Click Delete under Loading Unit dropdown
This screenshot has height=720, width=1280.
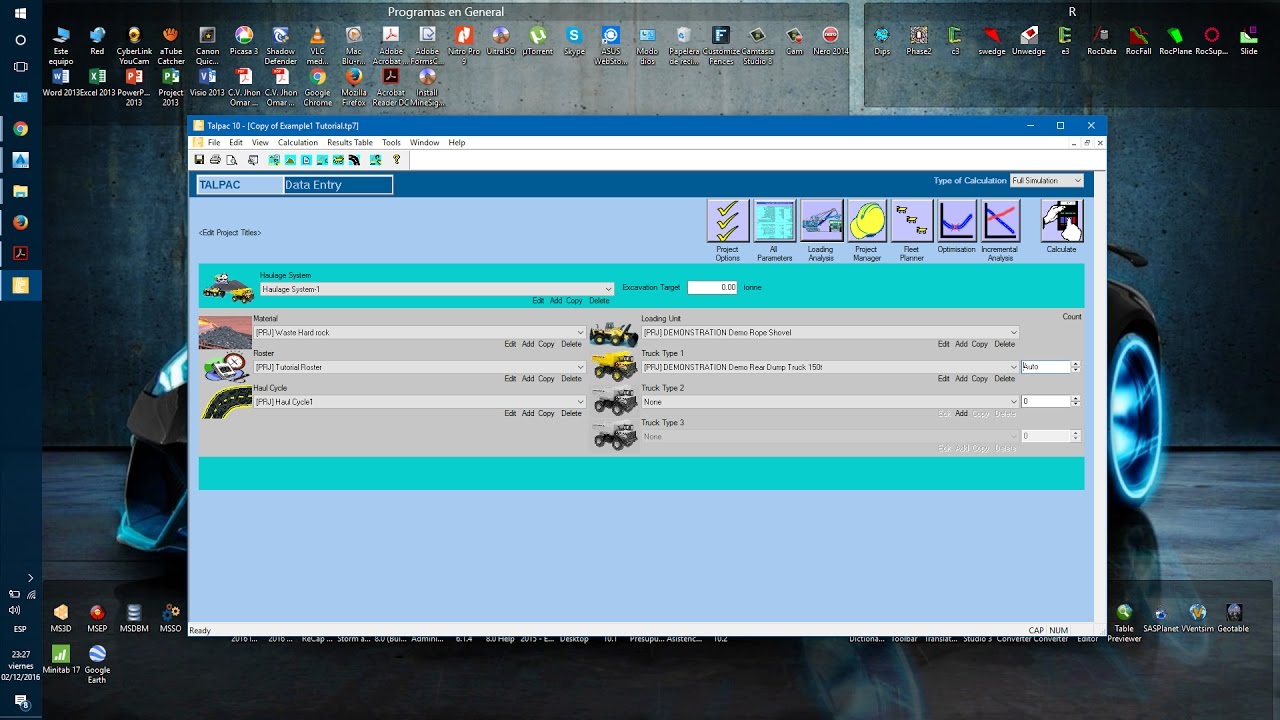tap(1004, 344)
